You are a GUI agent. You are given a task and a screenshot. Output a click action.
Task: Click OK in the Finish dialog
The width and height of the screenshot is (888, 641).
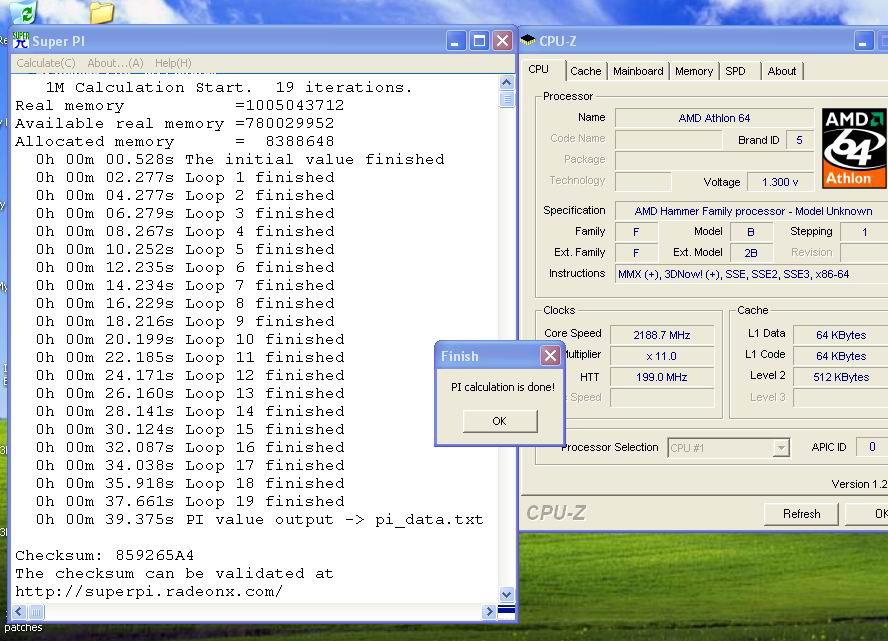(500, 421)
